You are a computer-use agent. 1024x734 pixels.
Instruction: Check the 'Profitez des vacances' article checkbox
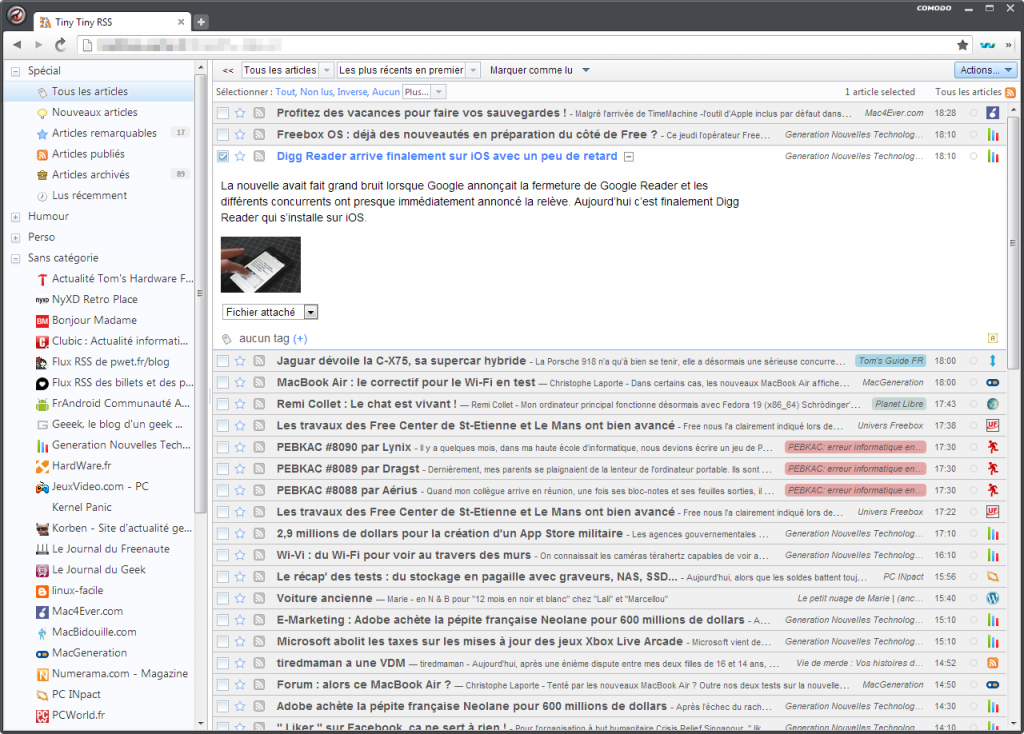pyautogui.click(x=223, y=113)
